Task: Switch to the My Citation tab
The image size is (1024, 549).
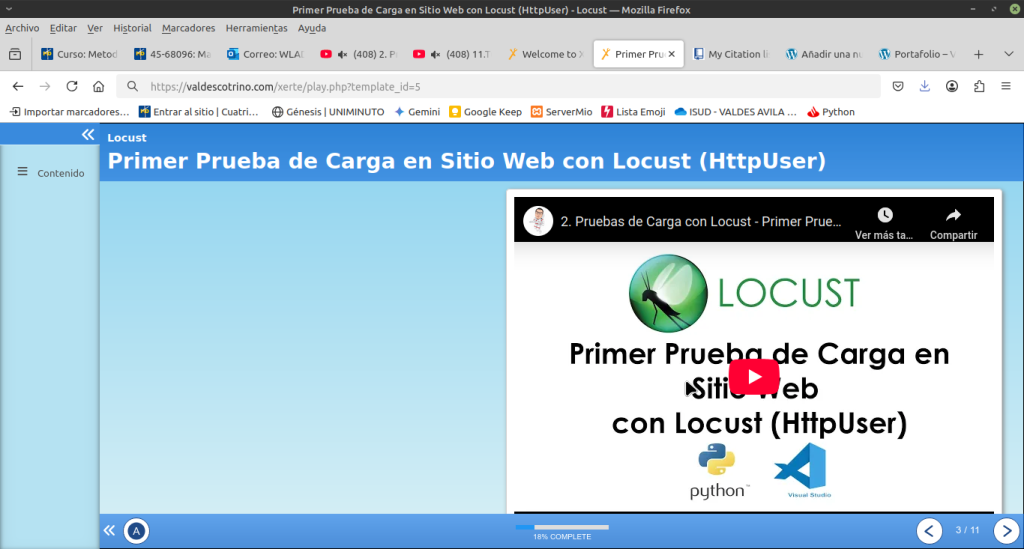Action: [x=731, y=54]
